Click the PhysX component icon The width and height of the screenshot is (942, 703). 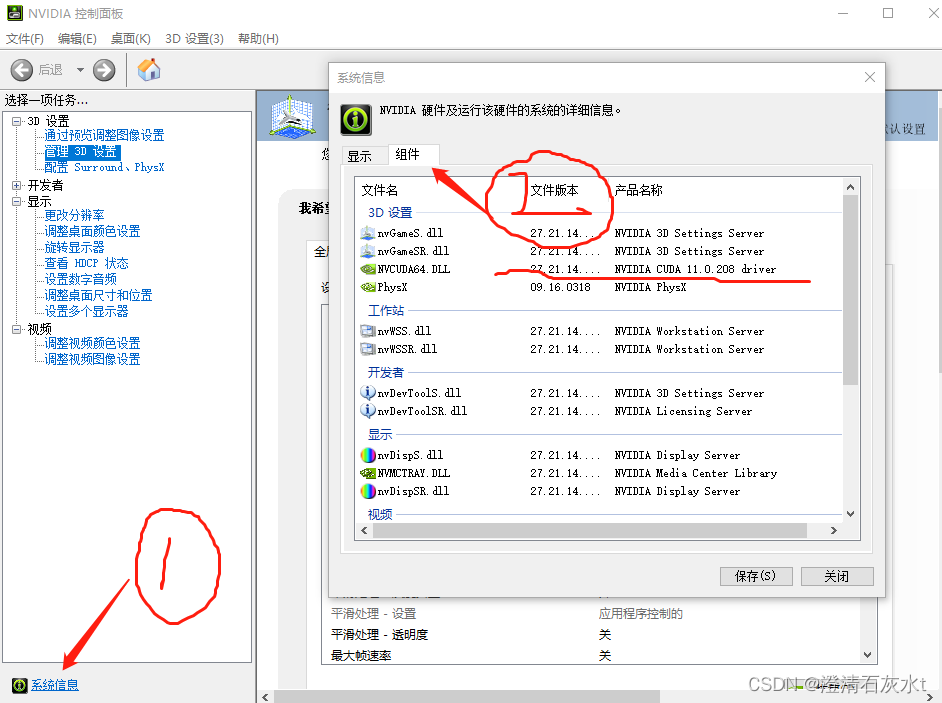(x=367, y=287)
